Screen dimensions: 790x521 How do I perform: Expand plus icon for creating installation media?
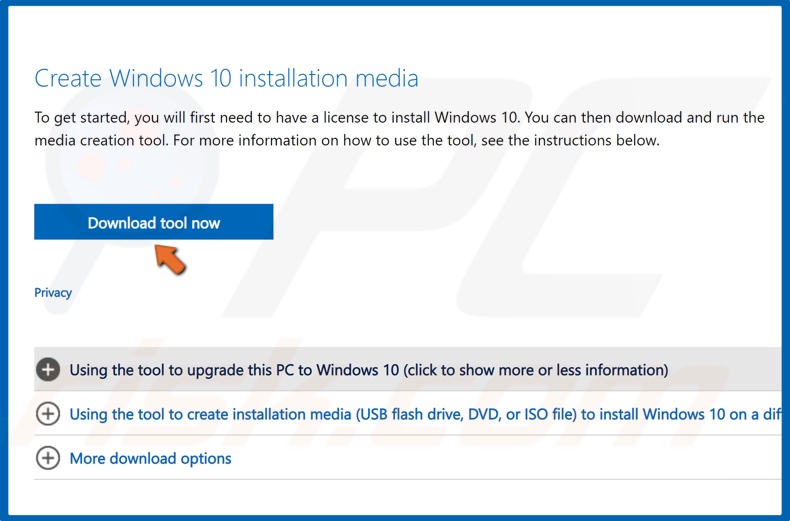click(48, 414)
